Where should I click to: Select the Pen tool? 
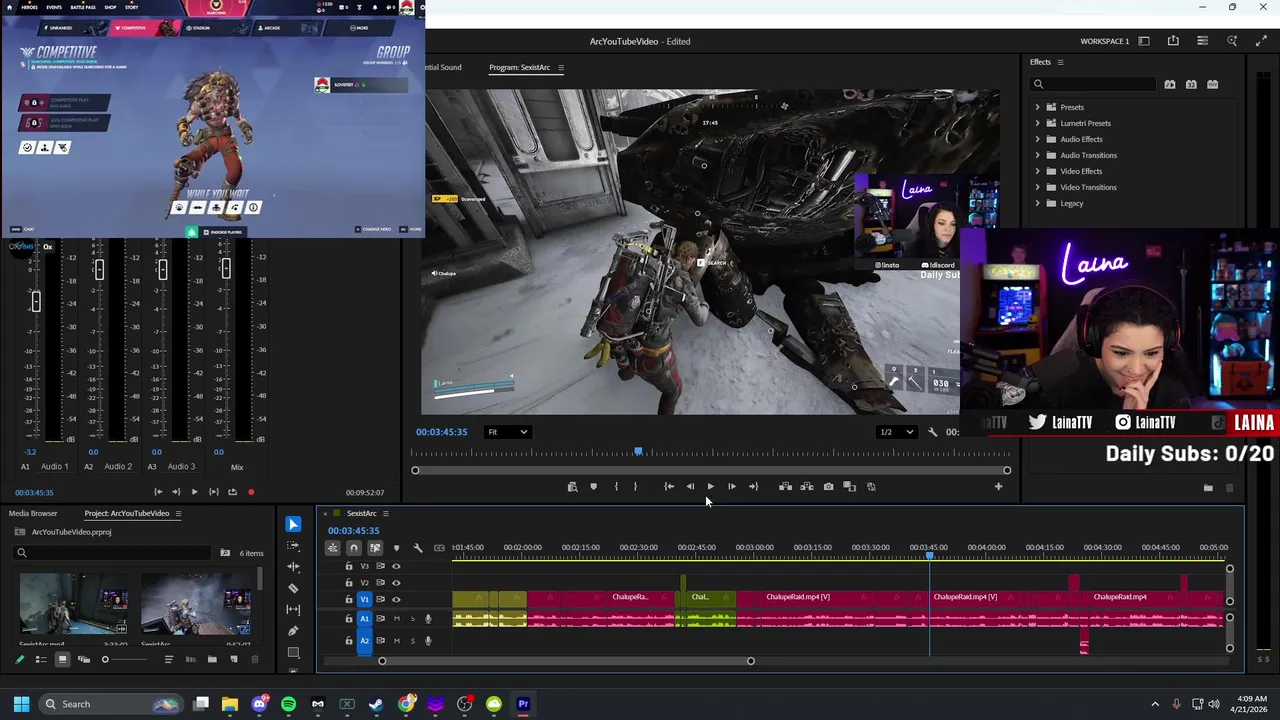(x=293, y=631)
